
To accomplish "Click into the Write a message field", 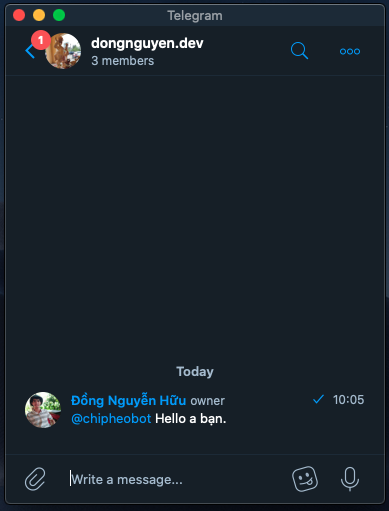I will pos(177,479).
